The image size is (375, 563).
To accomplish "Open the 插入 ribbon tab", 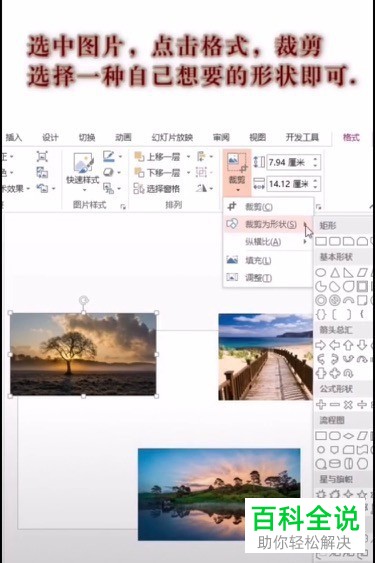I will tap(14, 138).
